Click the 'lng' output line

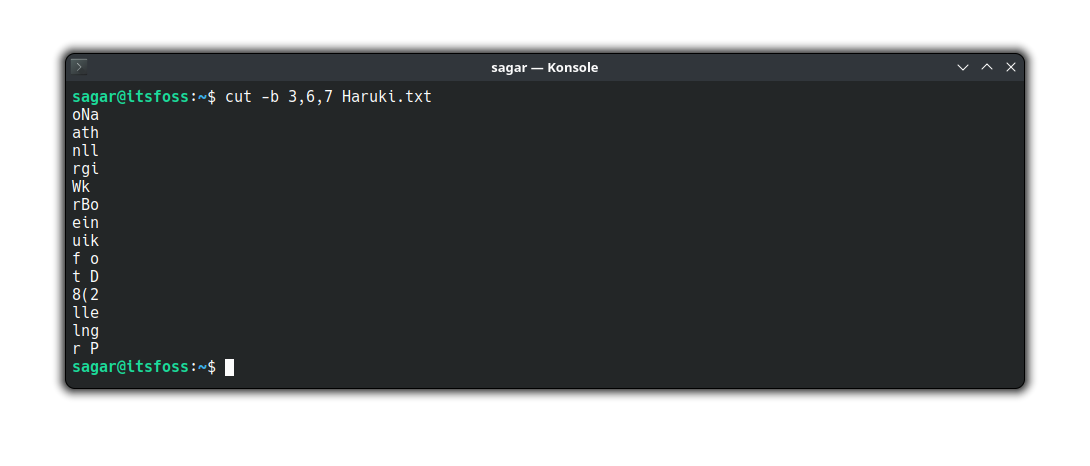[x=85, y=331]
